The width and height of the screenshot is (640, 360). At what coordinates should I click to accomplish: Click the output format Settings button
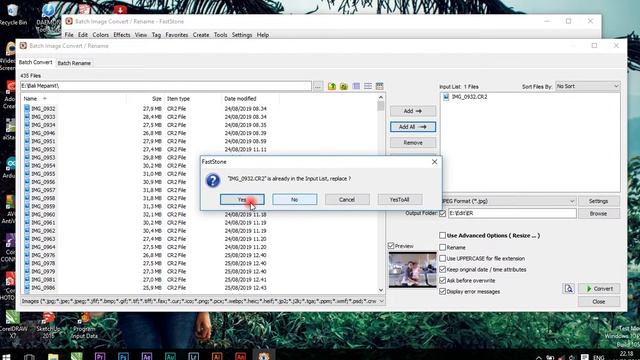[598, 201]
